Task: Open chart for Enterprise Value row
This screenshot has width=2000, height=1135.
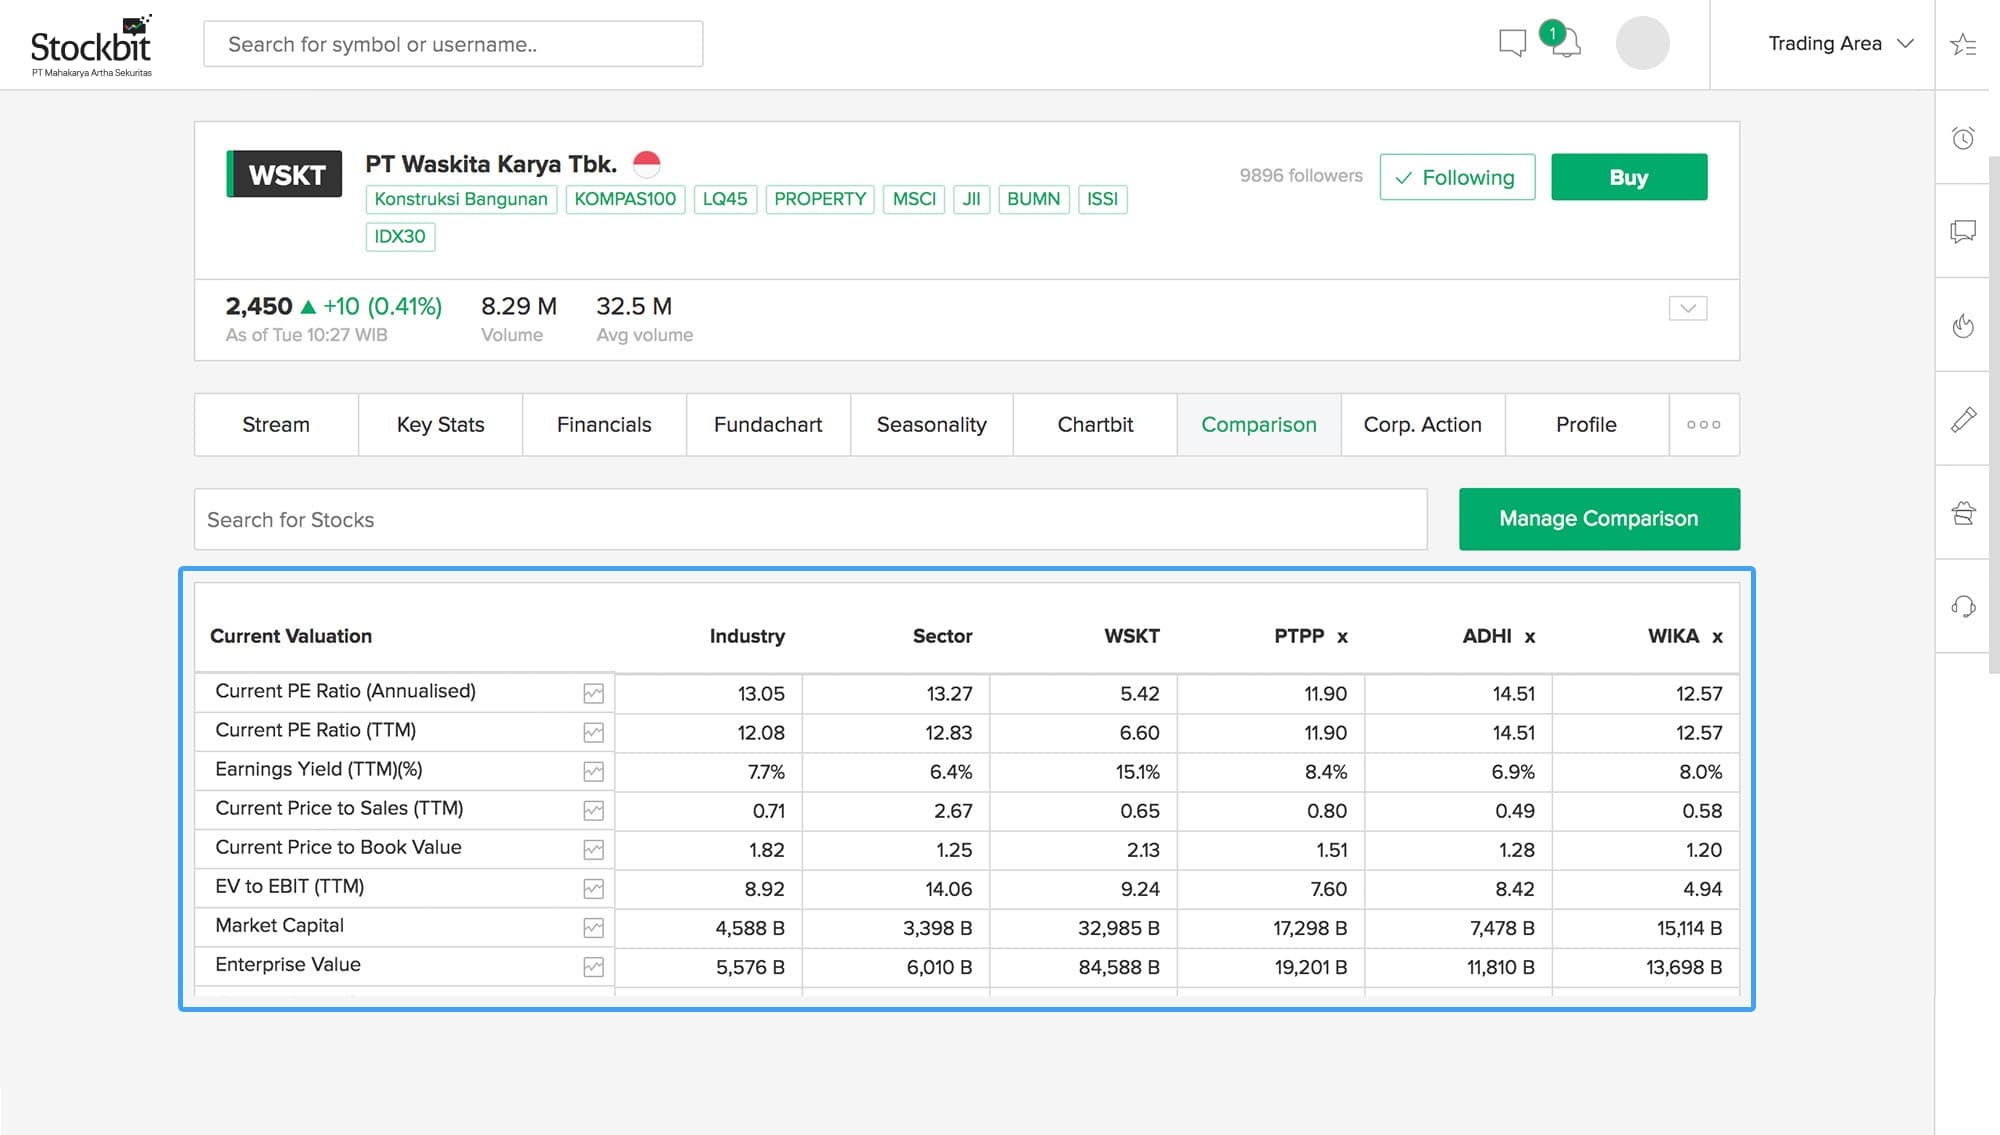Action: tap(593, 966)
